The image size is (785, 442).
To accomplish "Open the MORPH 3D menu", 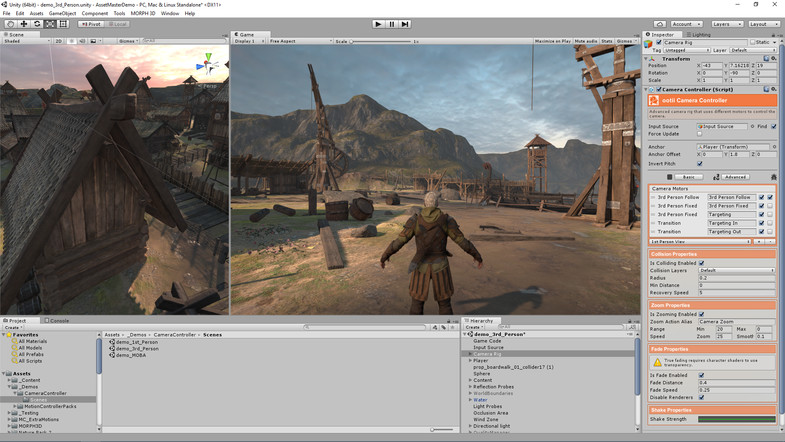I will click(143, 14).
